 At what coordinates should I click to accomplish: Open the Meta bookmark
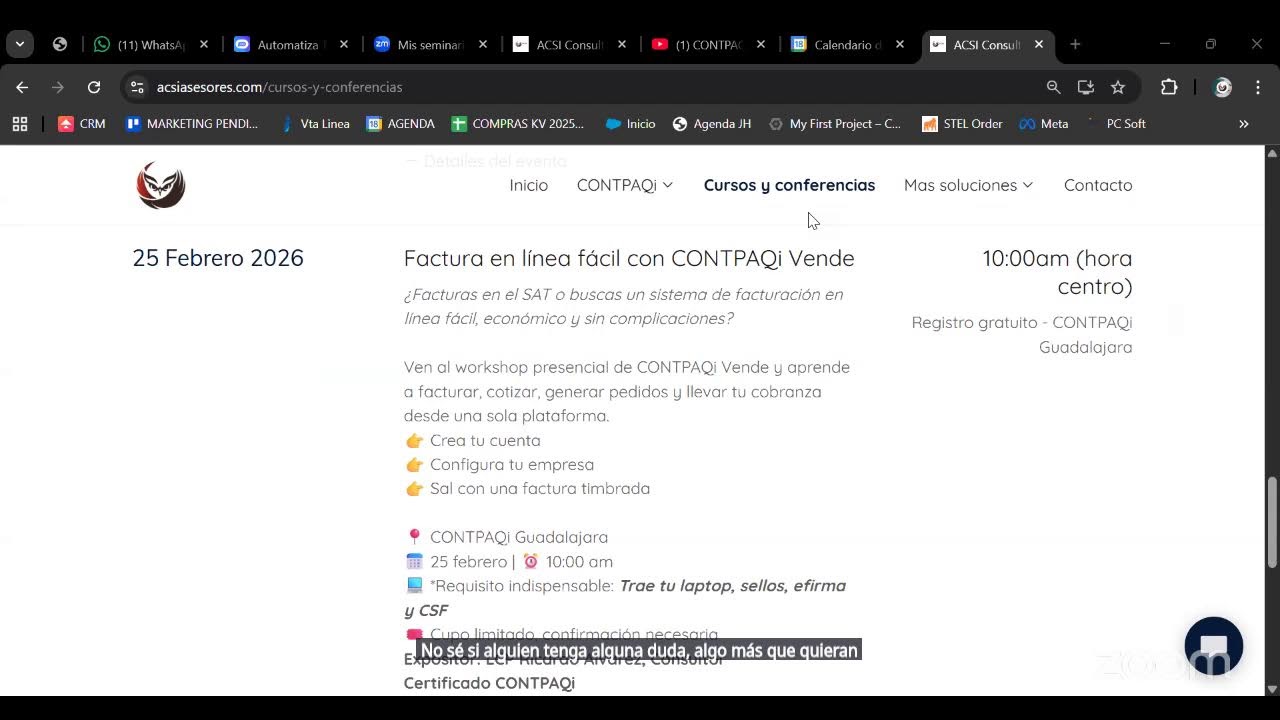pos(1044,124)
